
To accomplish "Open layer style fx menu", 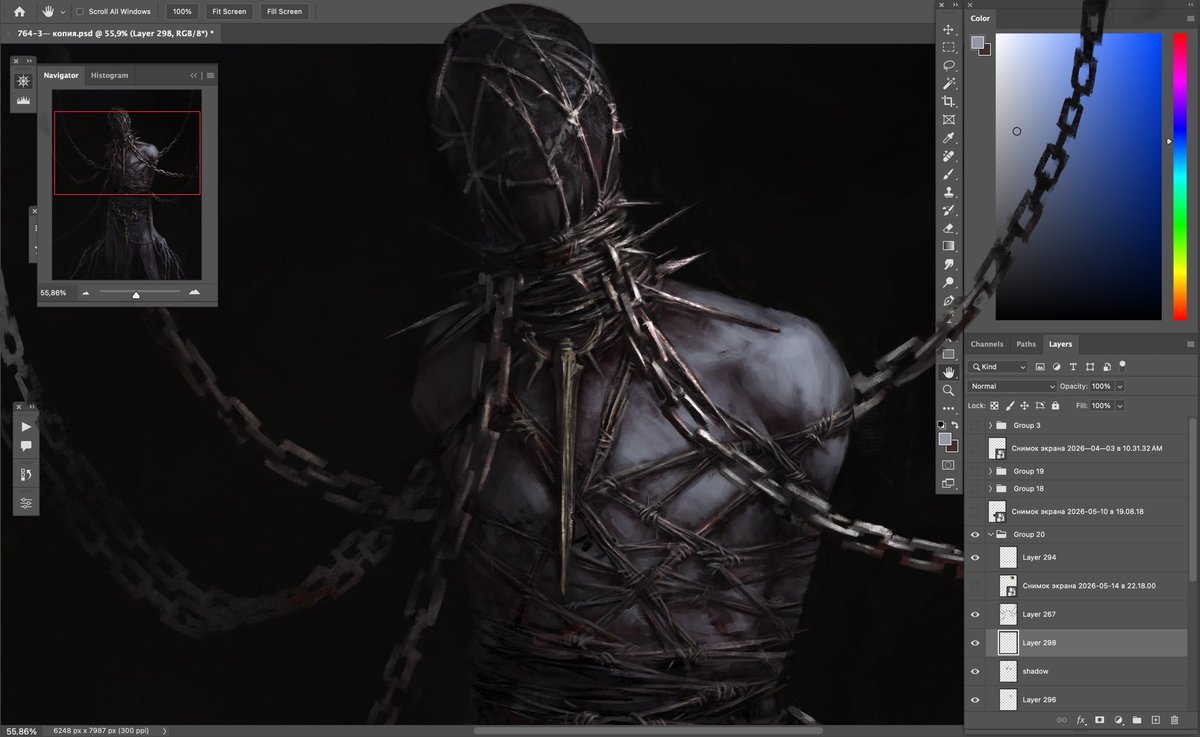I will 1080,719.
